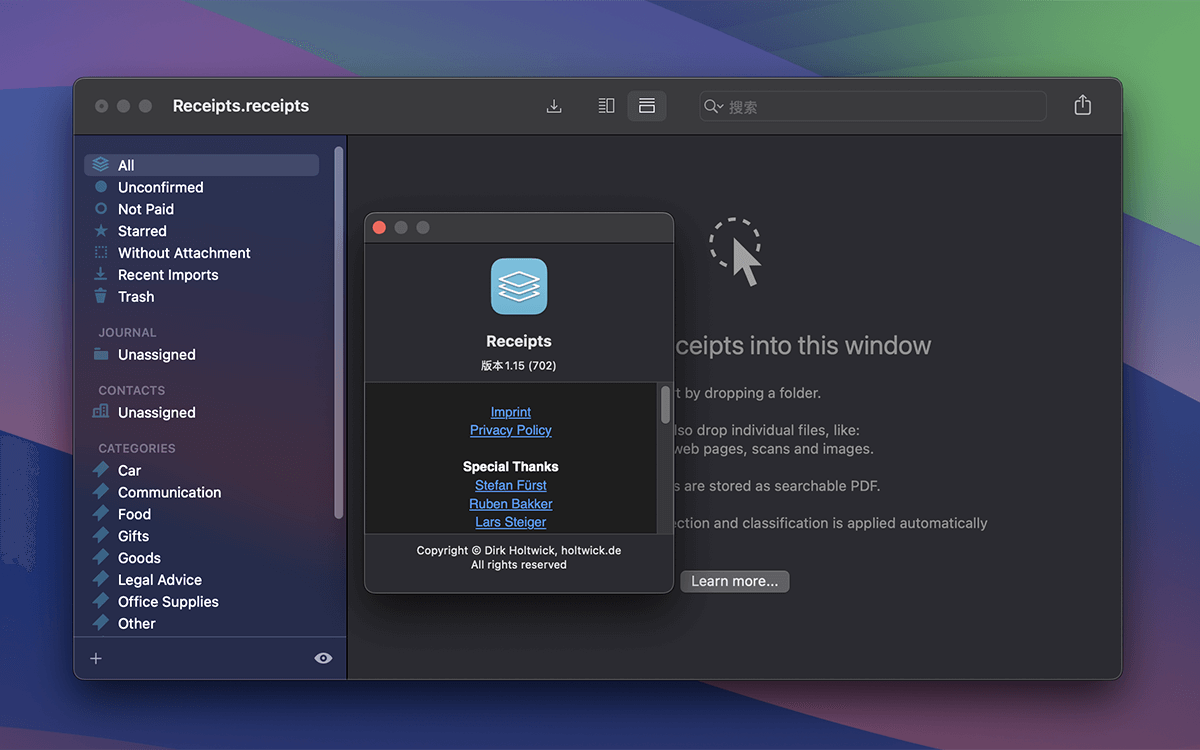Select the All stack icon
Screen dimensions: 1200x750
(x=101, y=165)
